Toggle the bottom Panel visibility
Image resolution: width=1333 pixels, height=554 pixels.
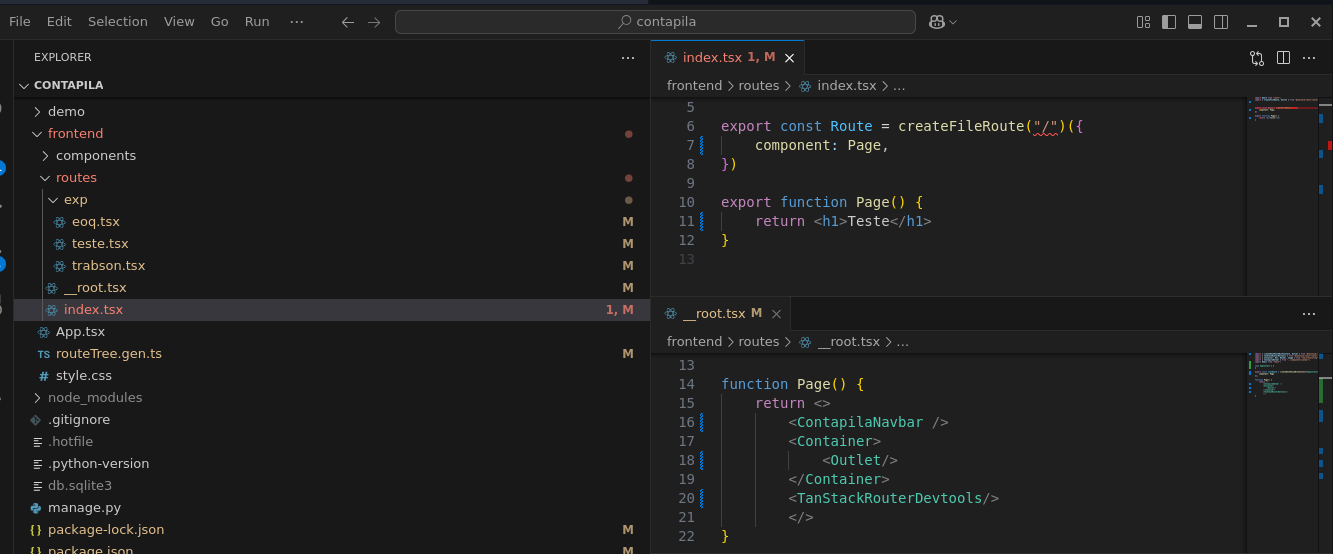(1195, 22)
